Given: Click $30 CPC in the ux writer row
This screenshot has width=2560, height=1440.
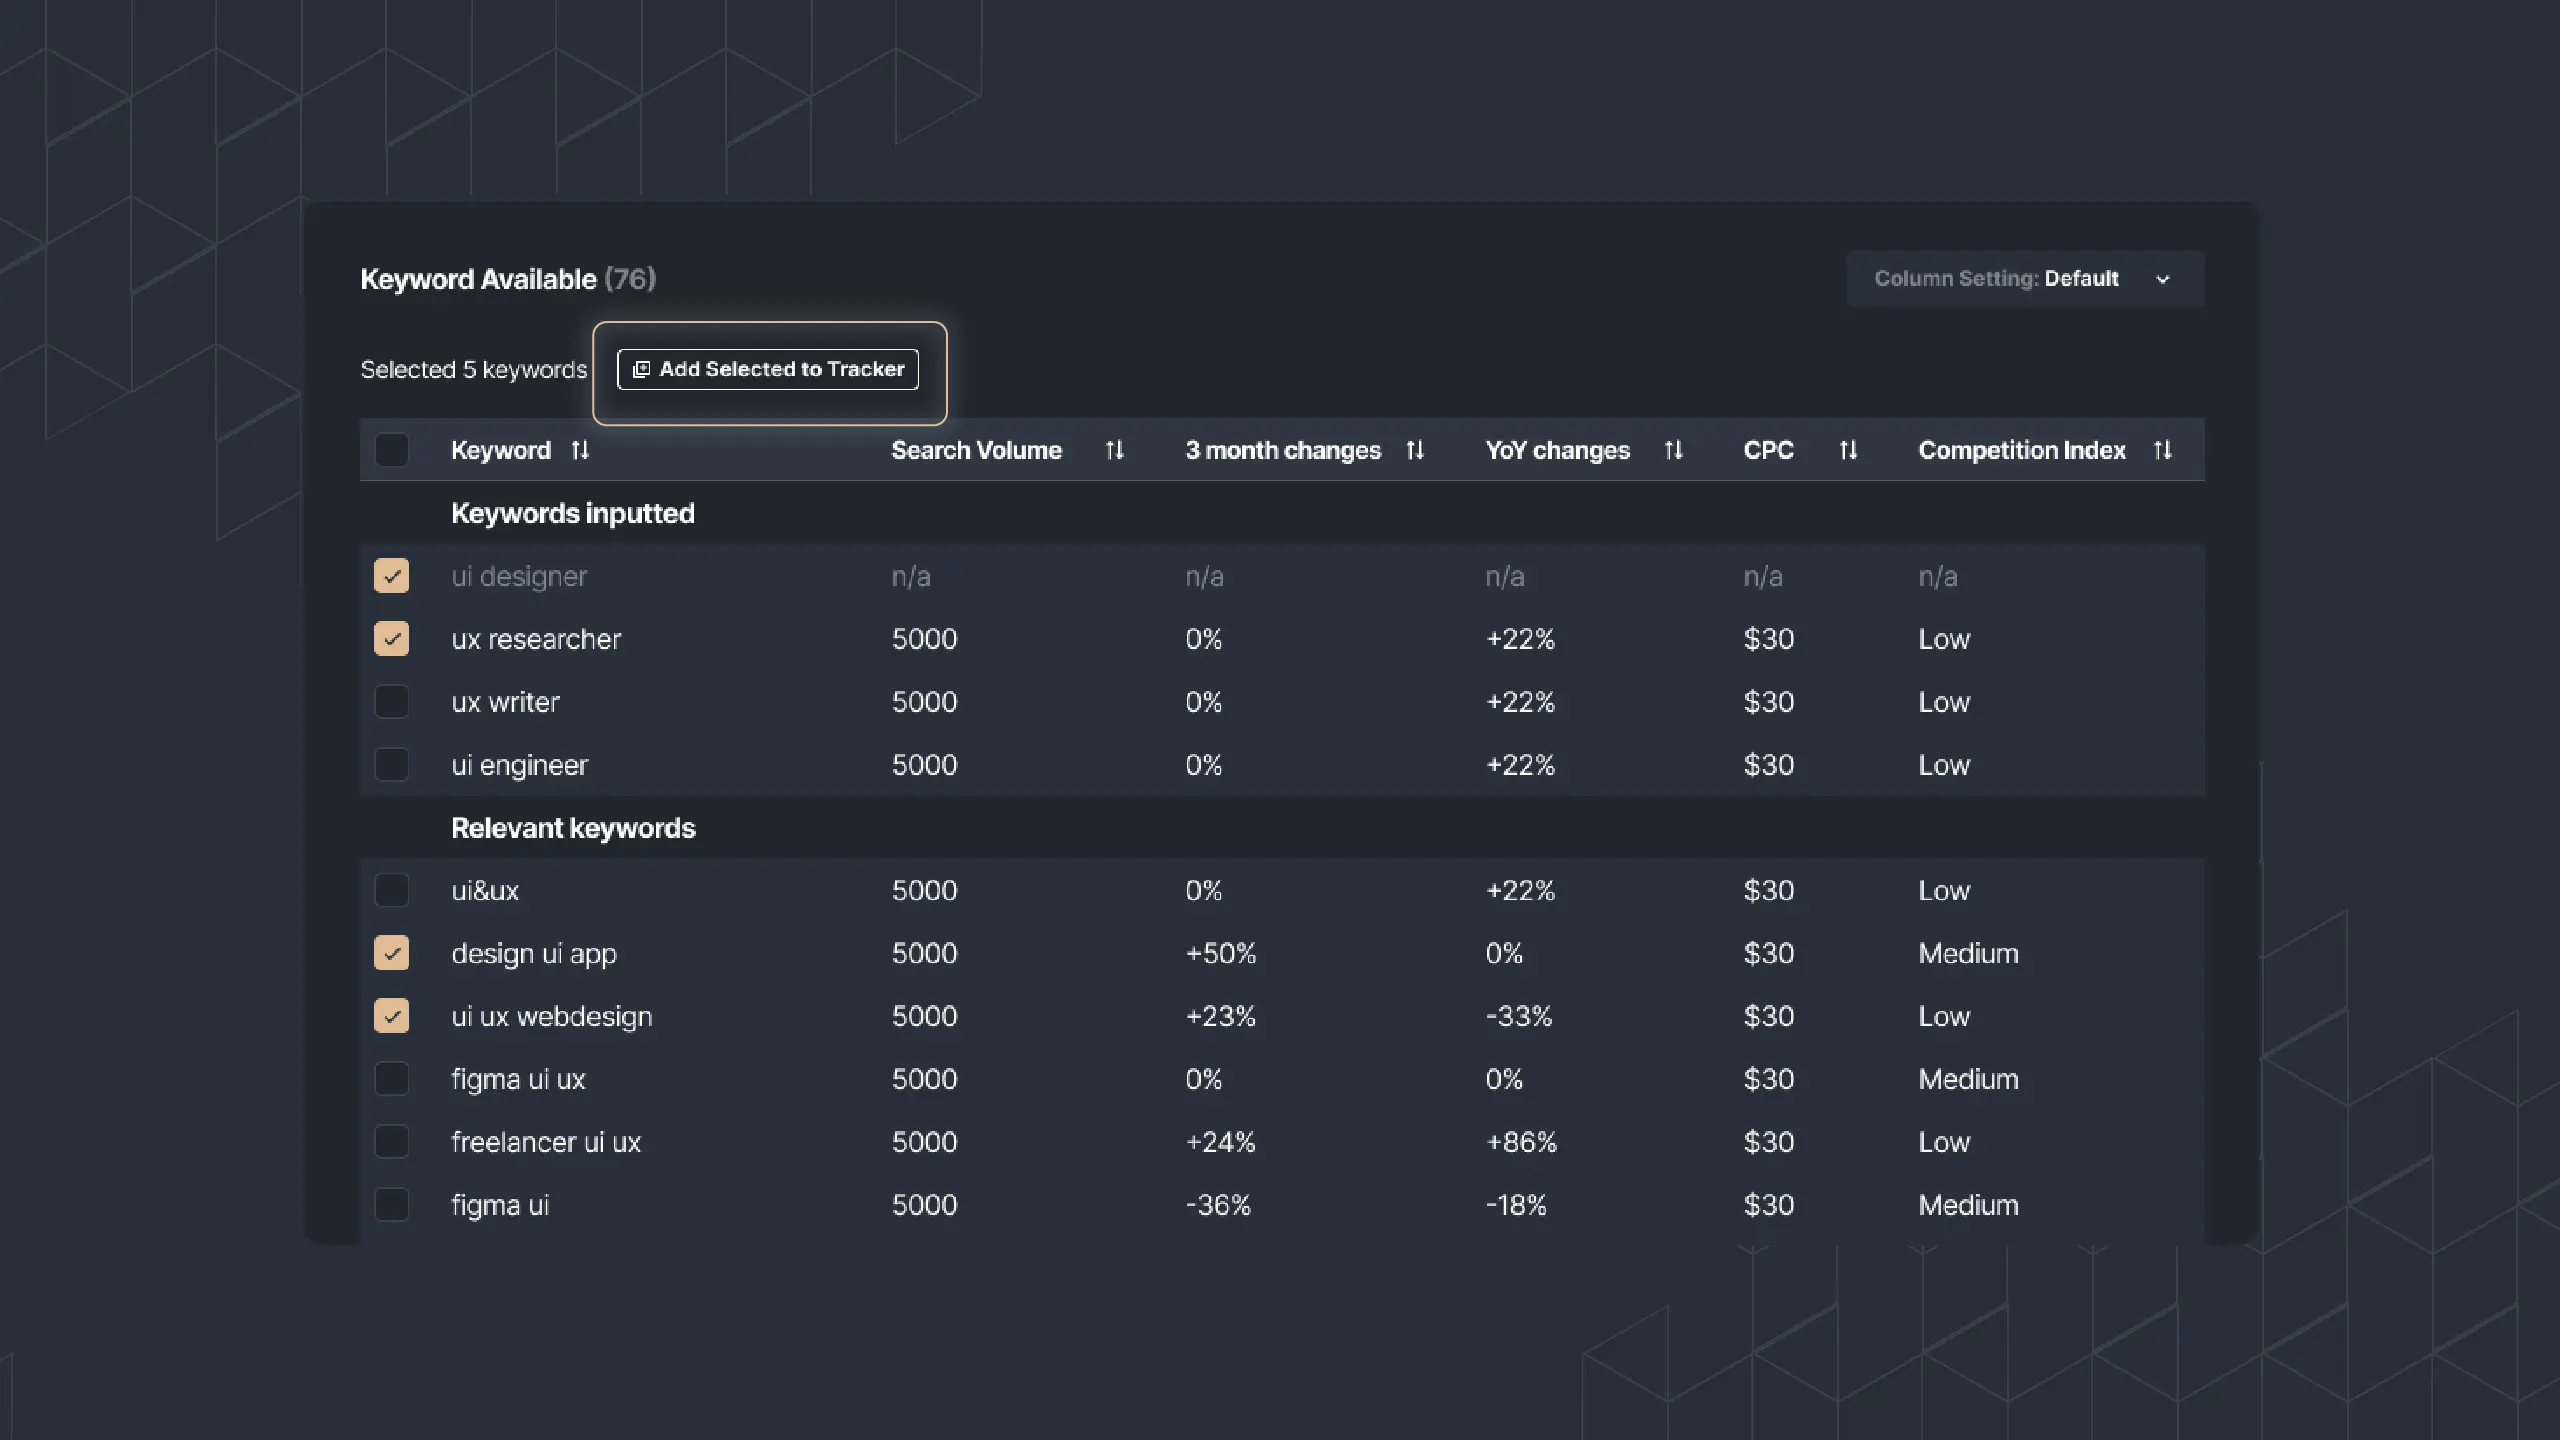Looking at the screenshot, I should pos(1768,702).
